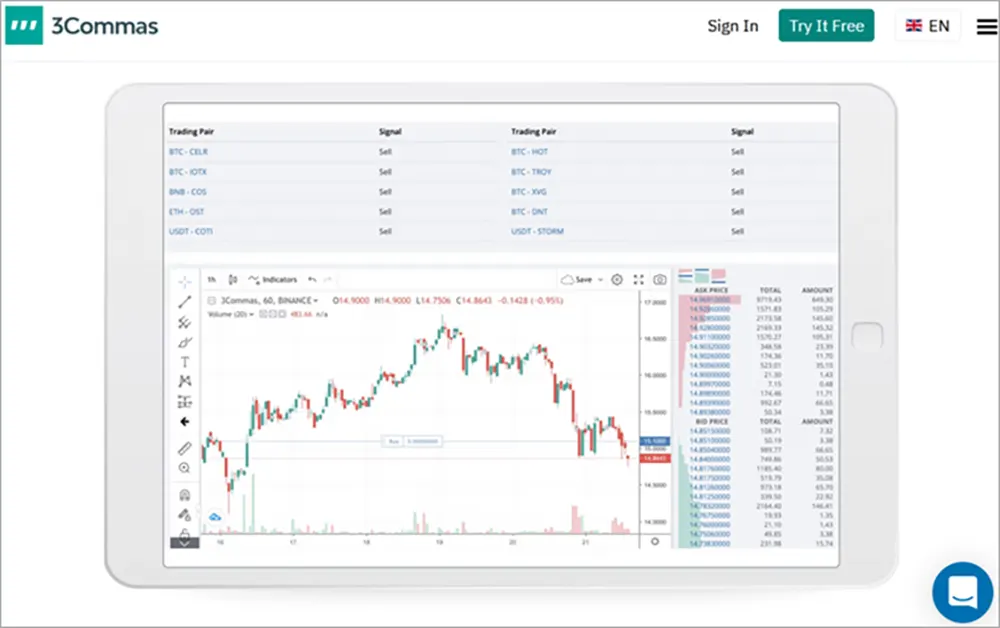Open the ETH - OST trading pair
1000x628 pixels.
point(186,211)
